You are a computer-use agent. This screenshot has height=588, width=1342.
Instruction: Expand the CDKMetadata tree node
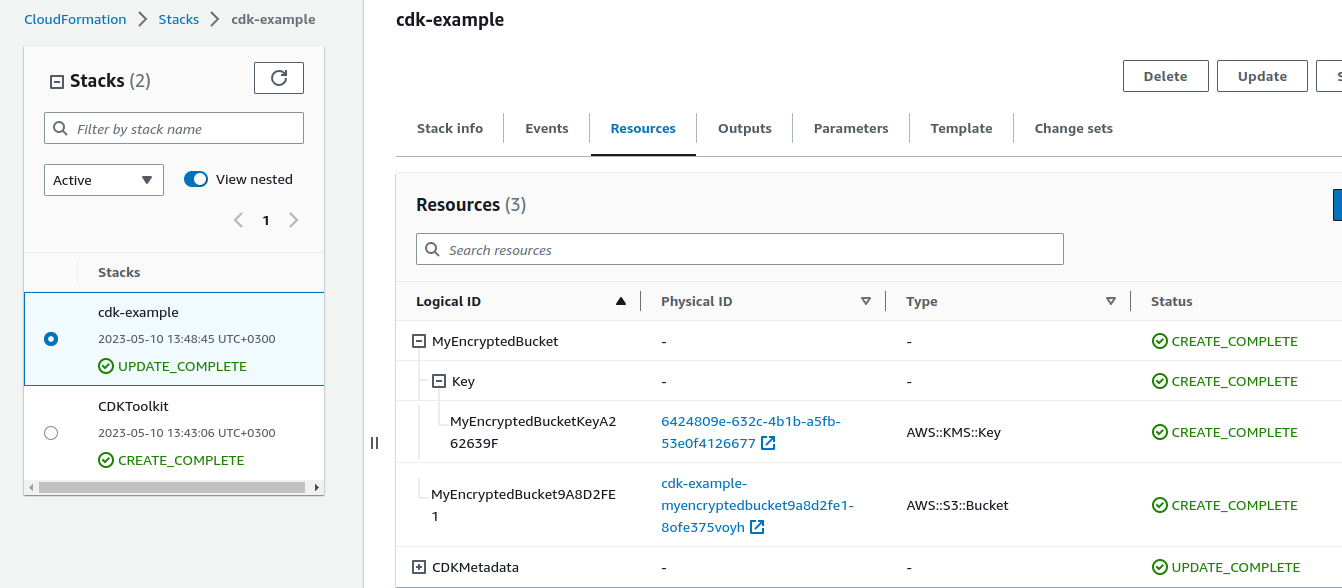tap(419, 567)
